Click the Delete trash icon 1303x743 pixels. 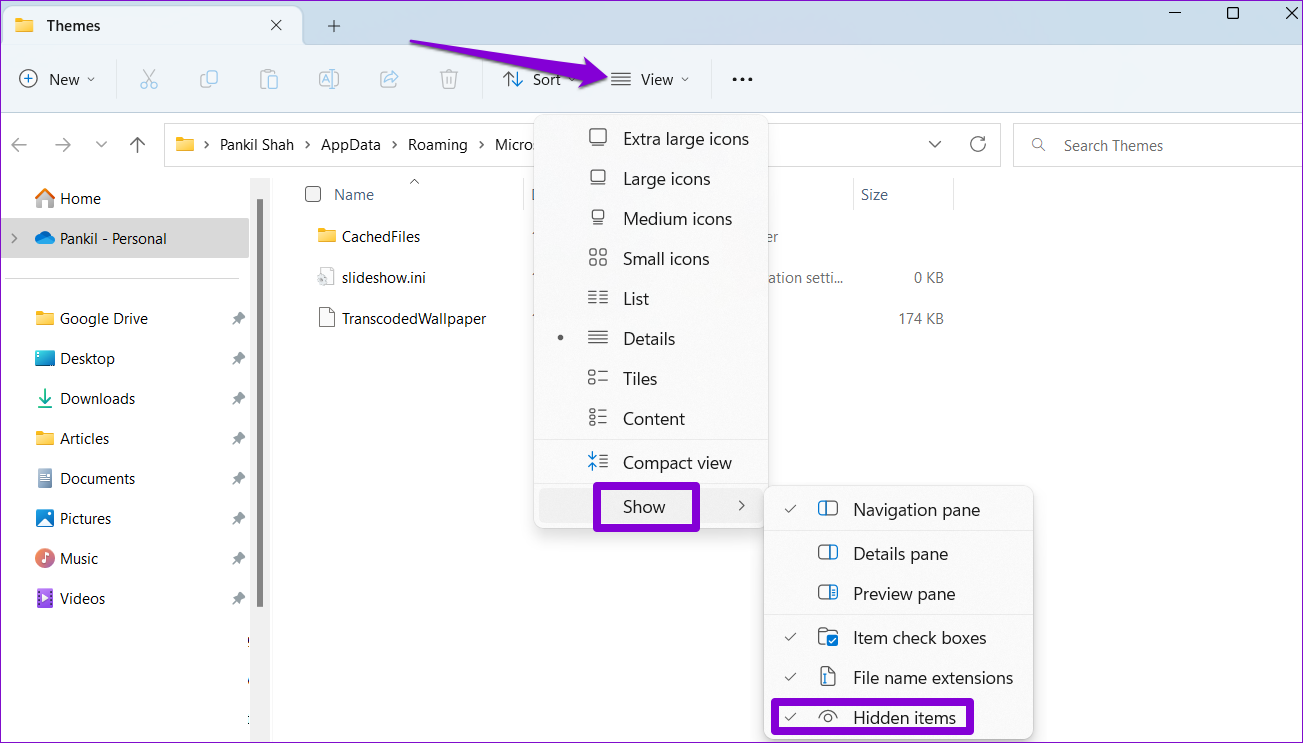coord(450,79)
